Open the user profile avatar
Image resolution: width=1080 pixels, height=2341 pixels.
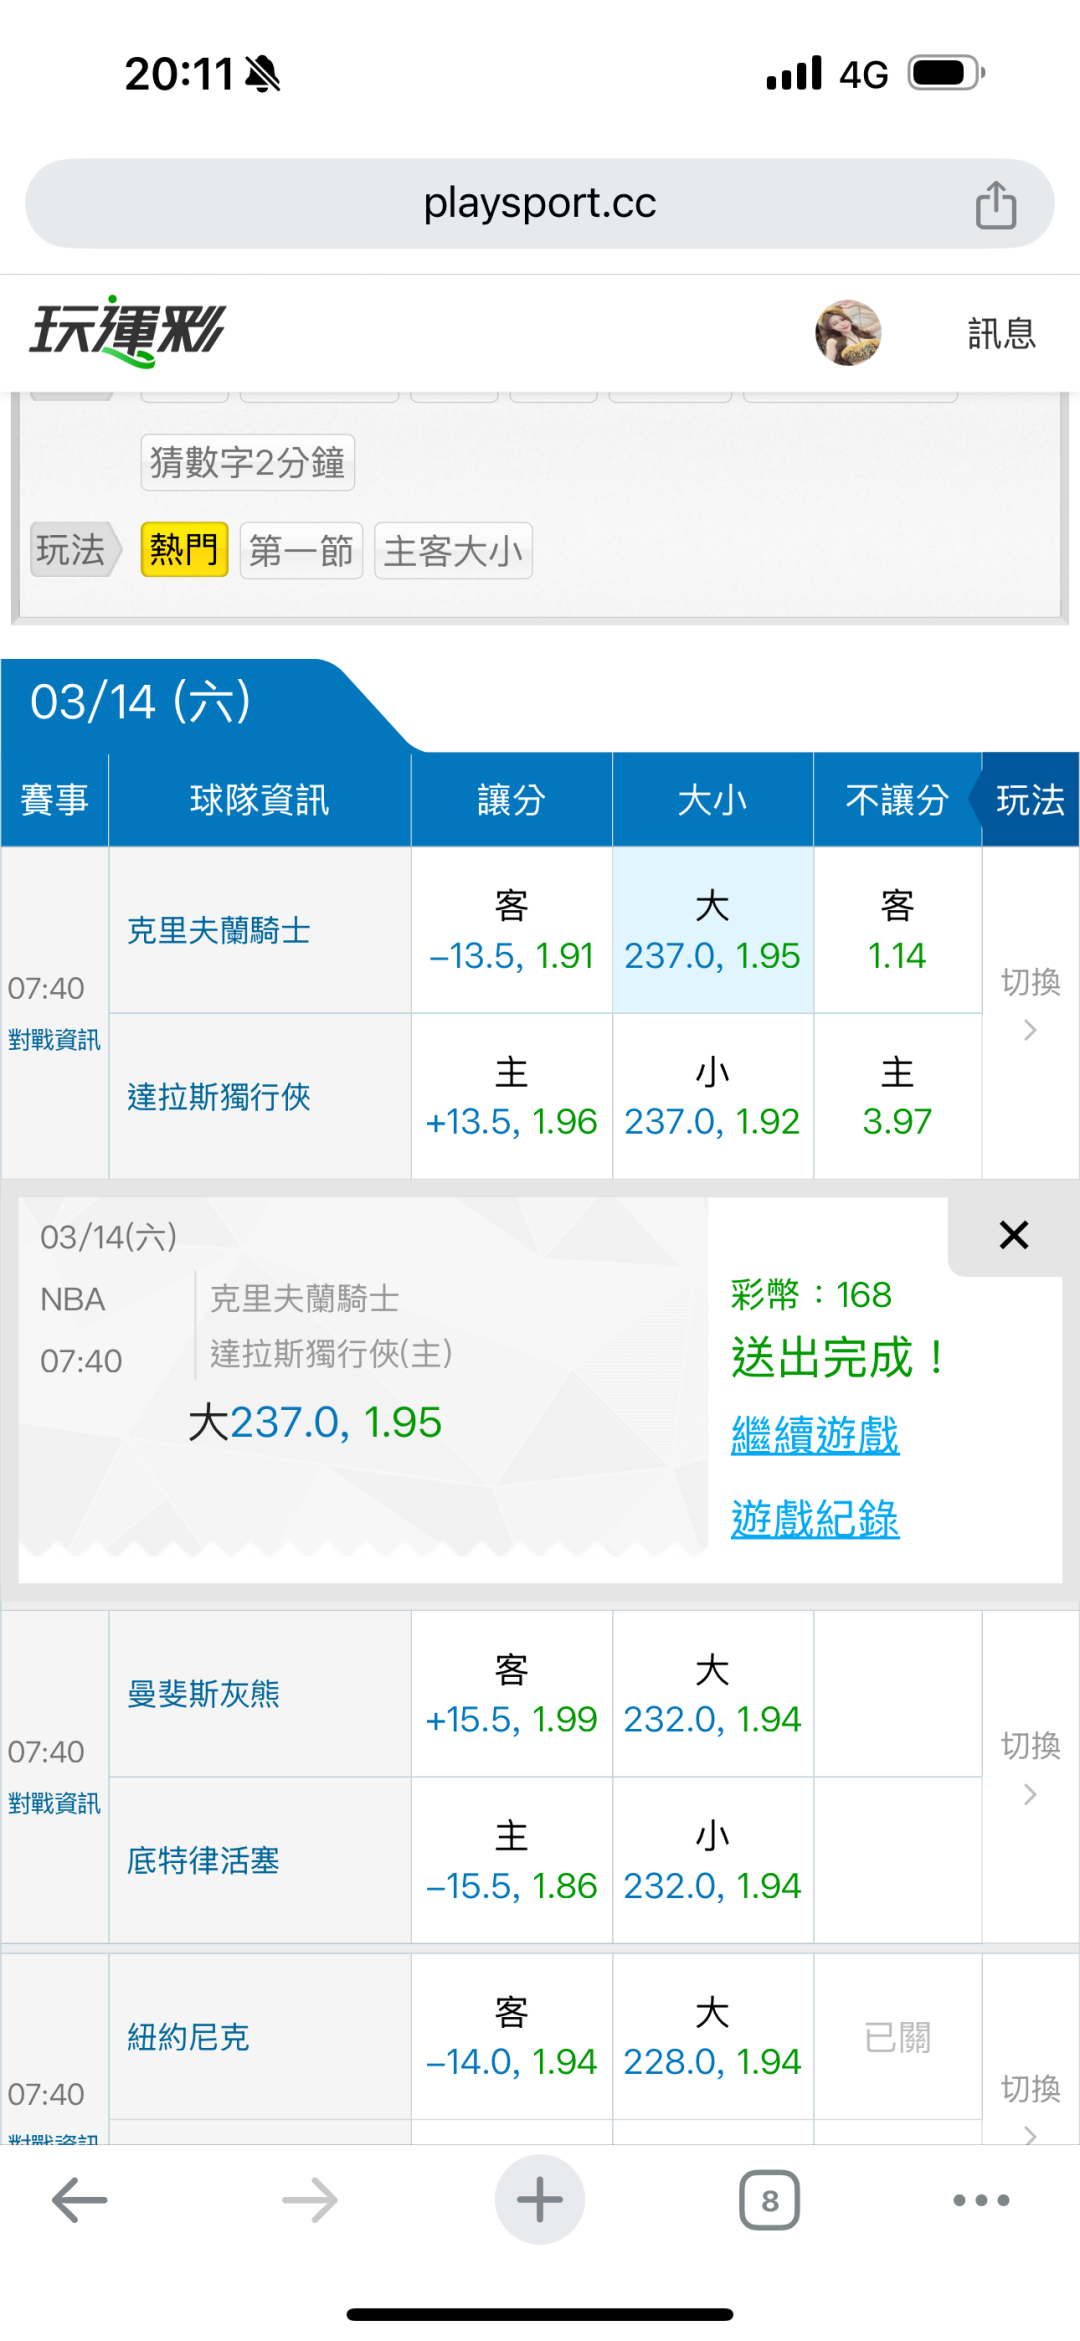pyautogui.click(x=848, y=332)
